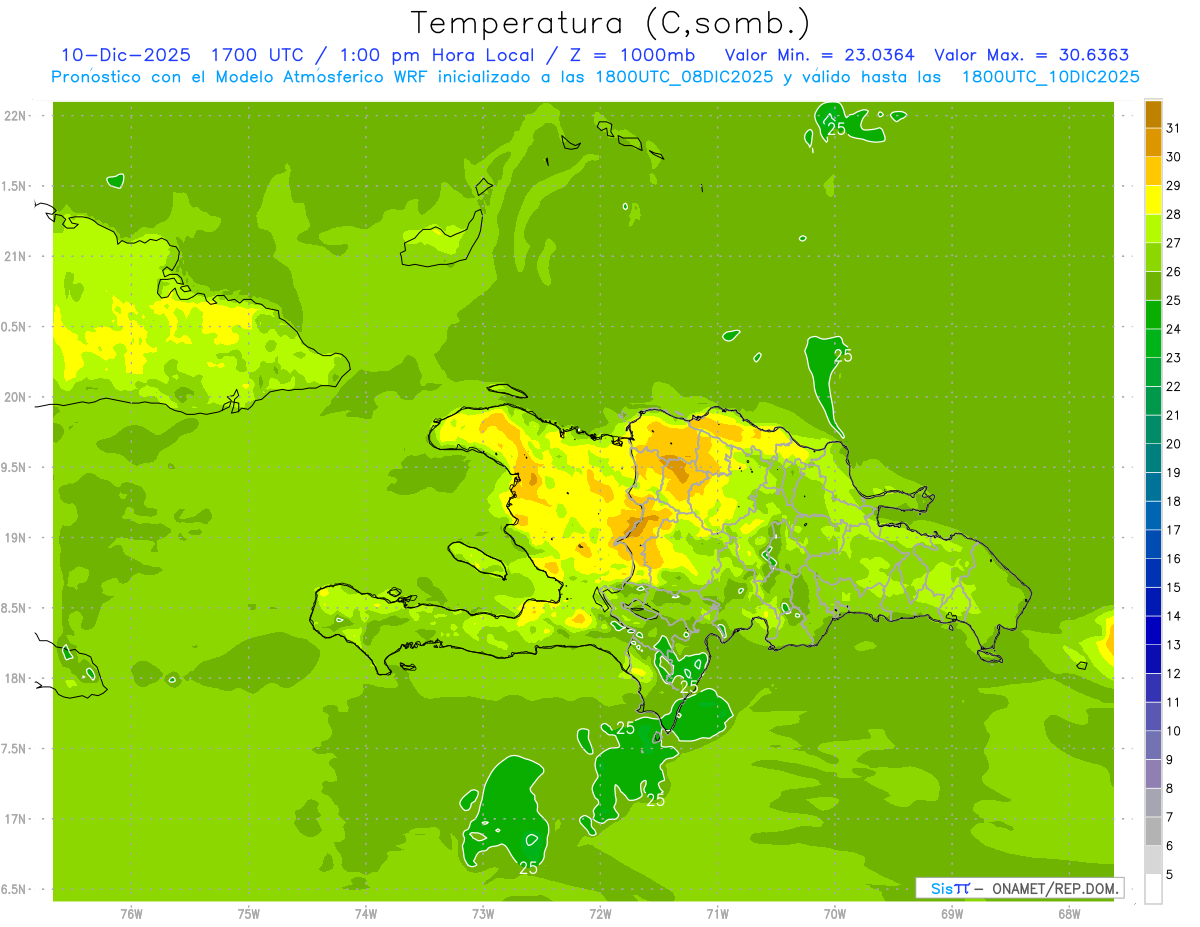1200x927 pixels.
Task: Click the longitude axis label '71W'
Action: pos(717,914)
